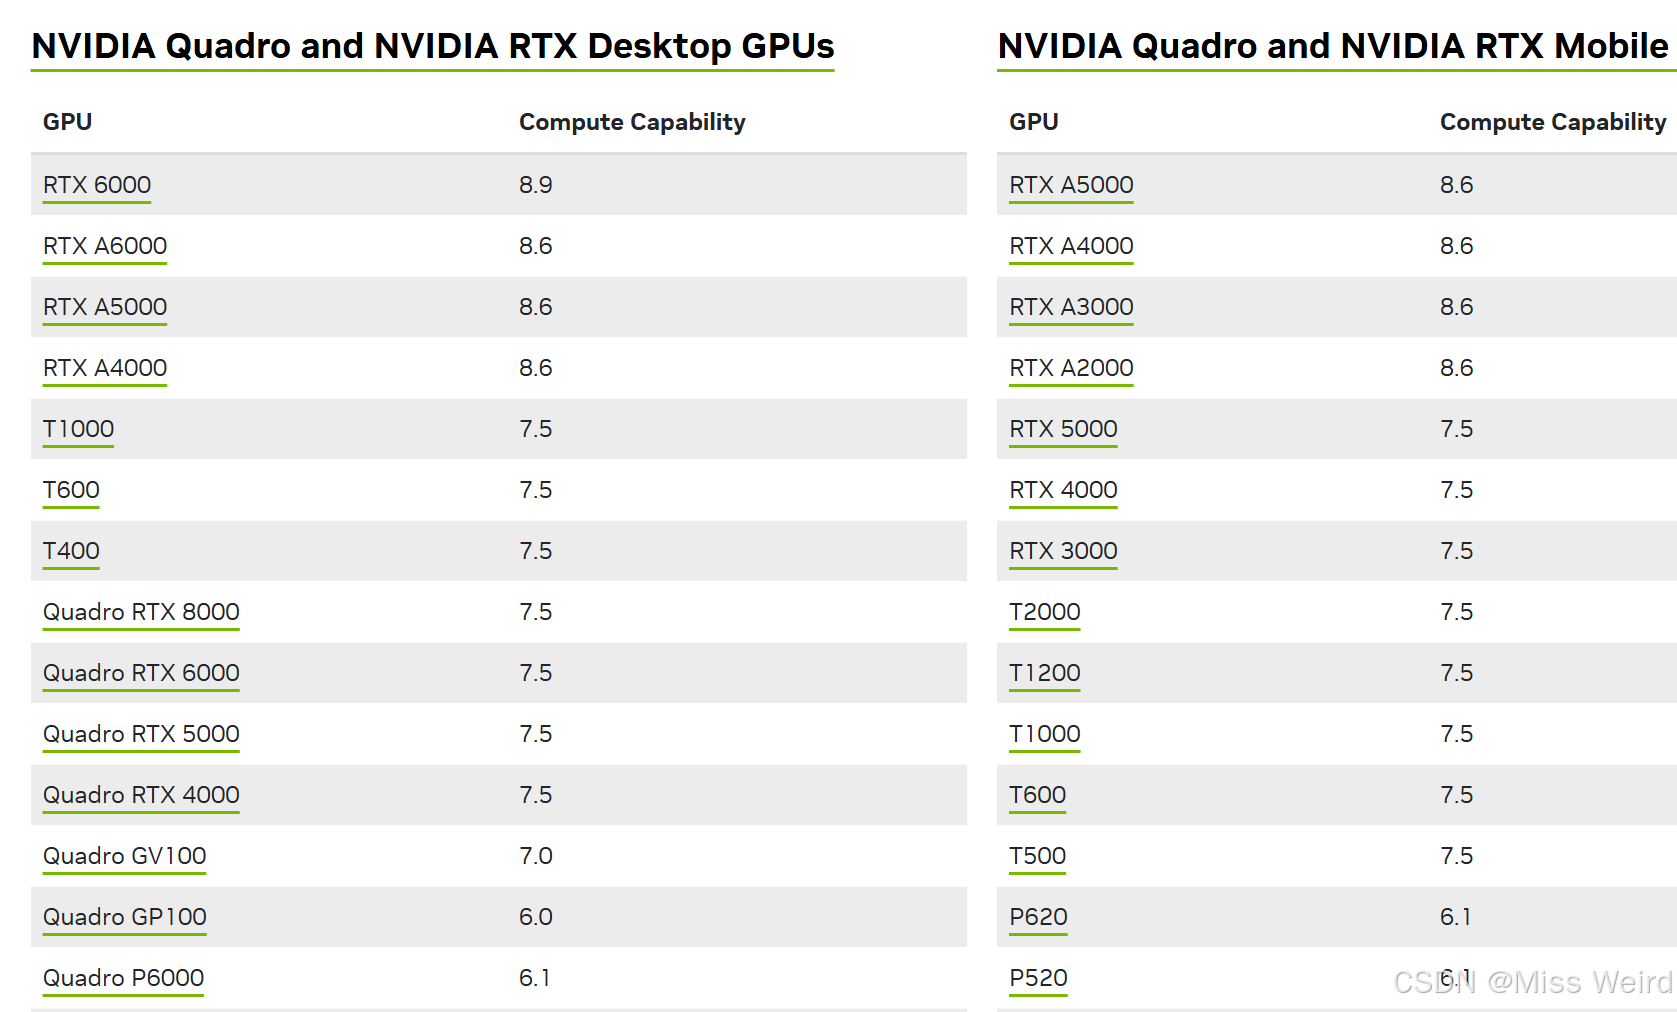Select compute capability 7.5 in mobile RTX 5000 row
The height and width of the screenshot is (1012, 1677).
[x=1456, y=429]
